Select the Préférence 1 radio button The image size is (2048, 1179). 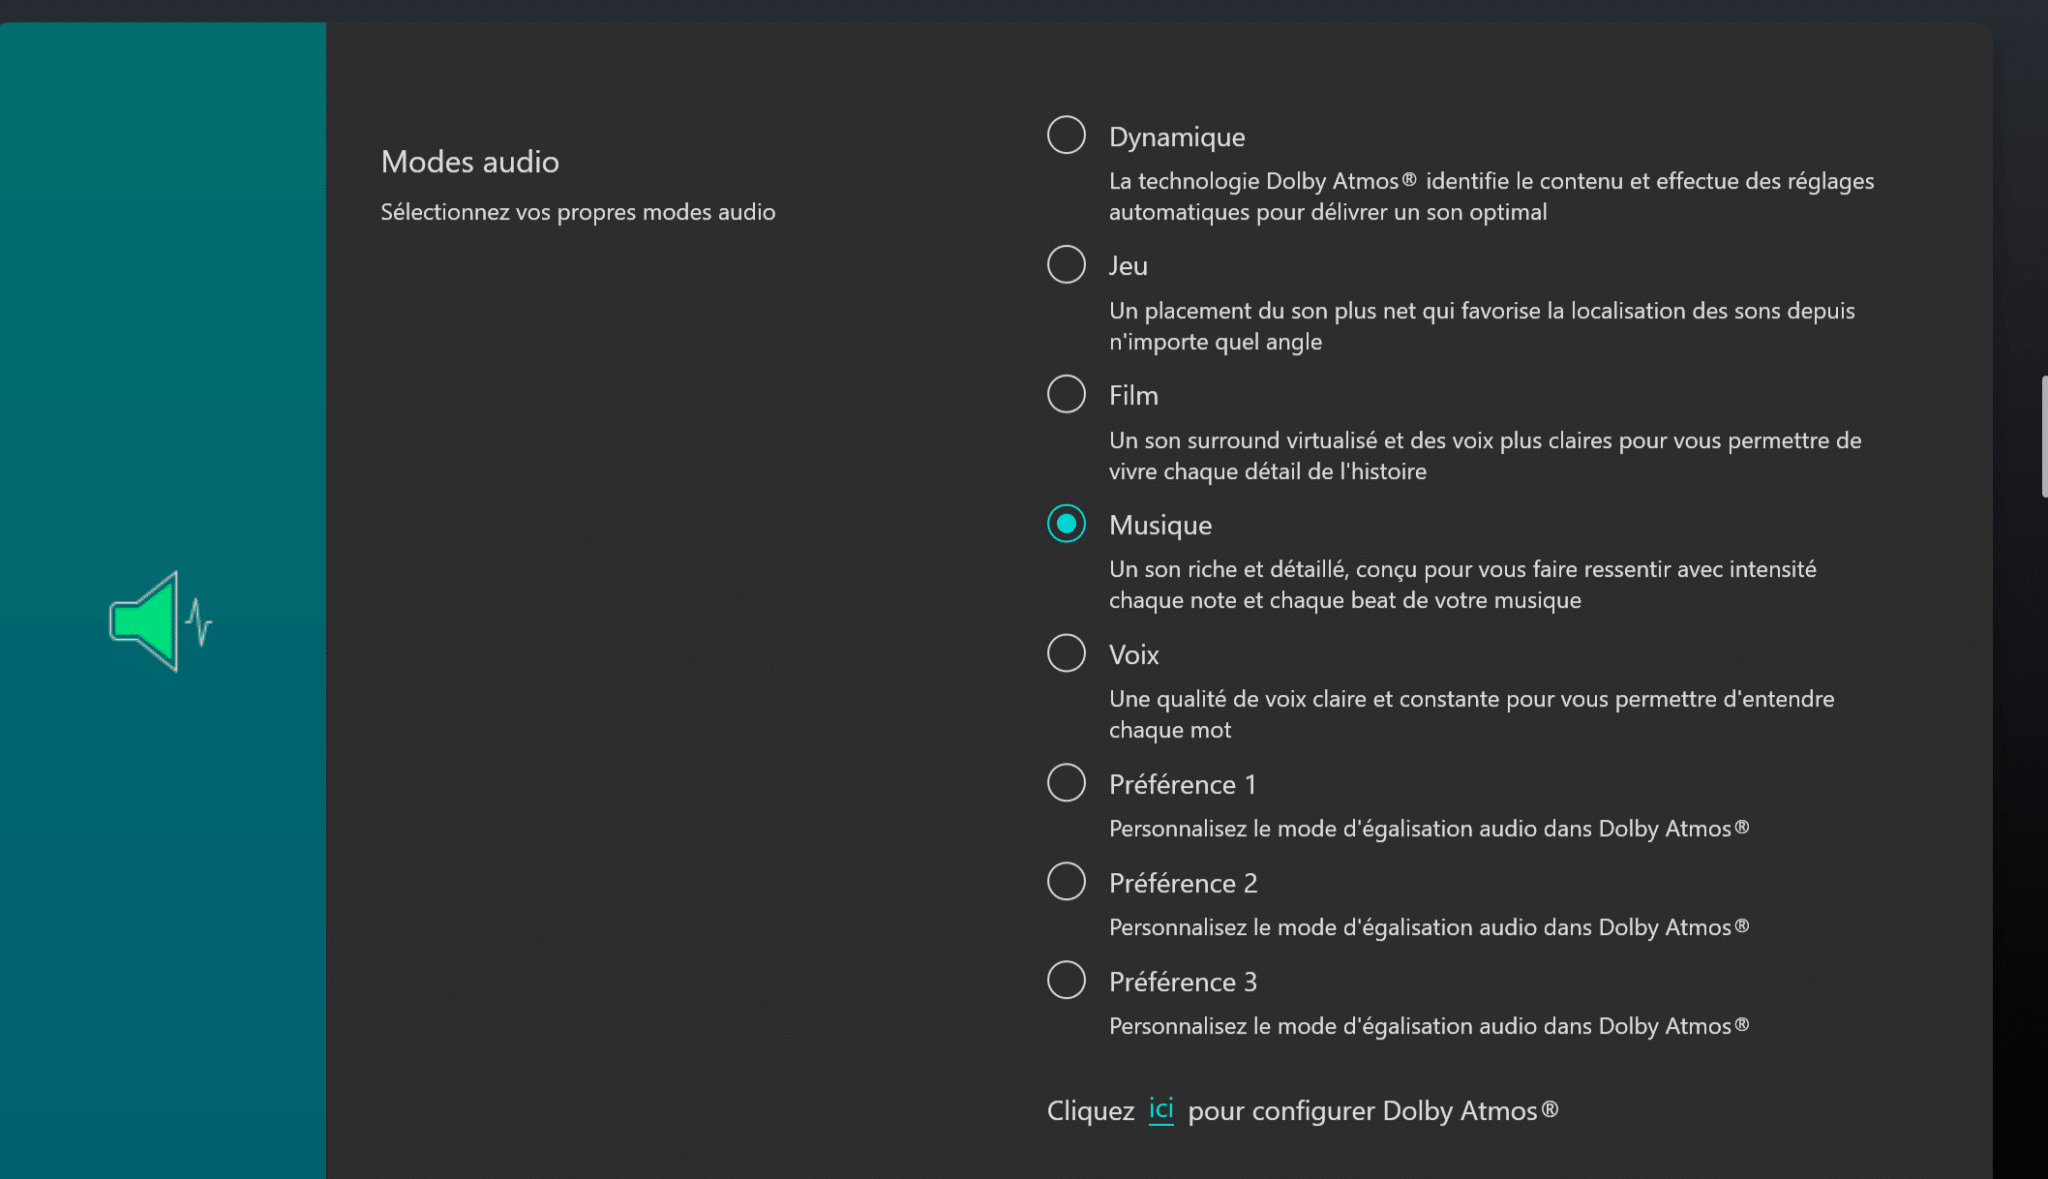[x=1066, y=783]
